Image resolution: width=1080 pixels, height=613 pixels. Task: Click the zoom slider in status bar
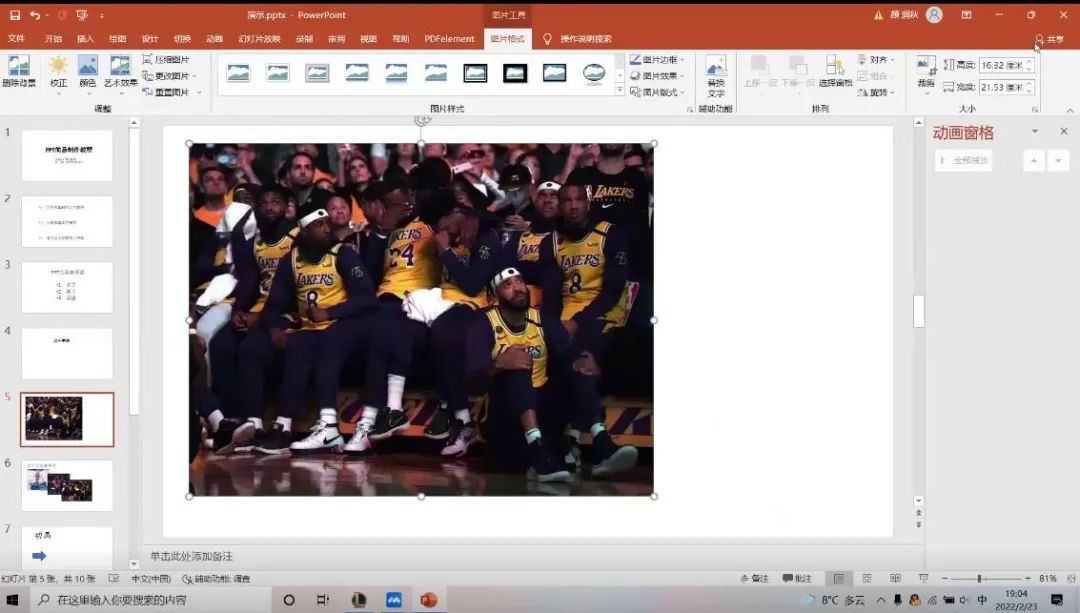coord(979,579)
